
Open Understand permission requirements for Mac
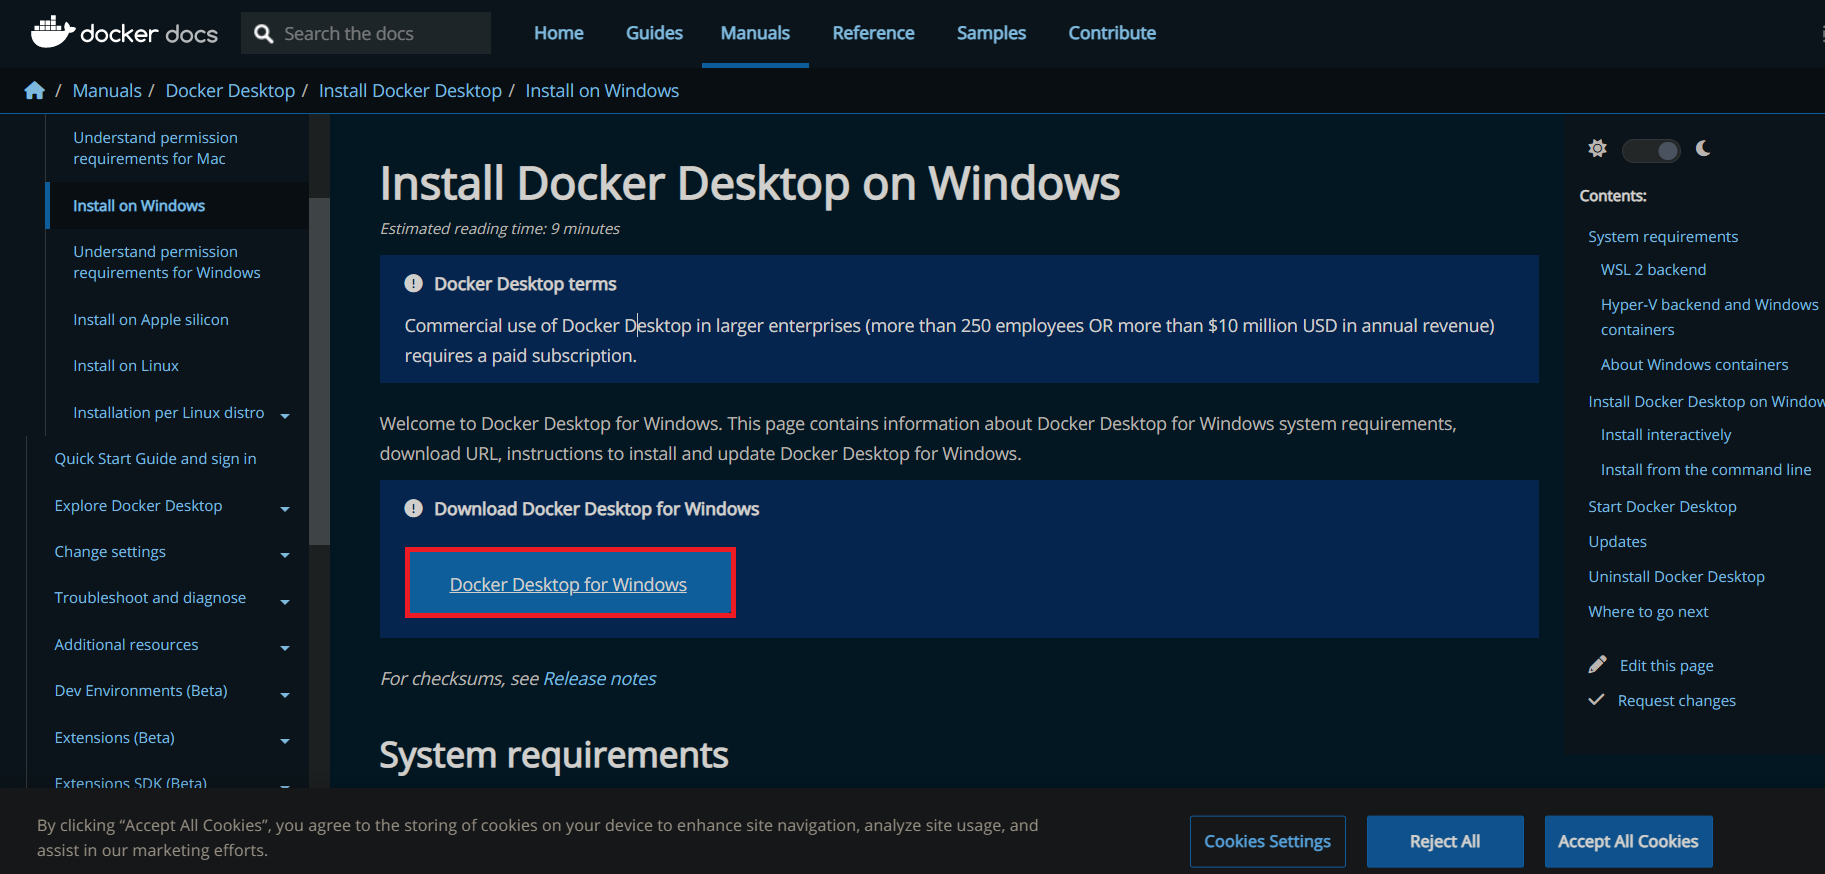point(155,148)
